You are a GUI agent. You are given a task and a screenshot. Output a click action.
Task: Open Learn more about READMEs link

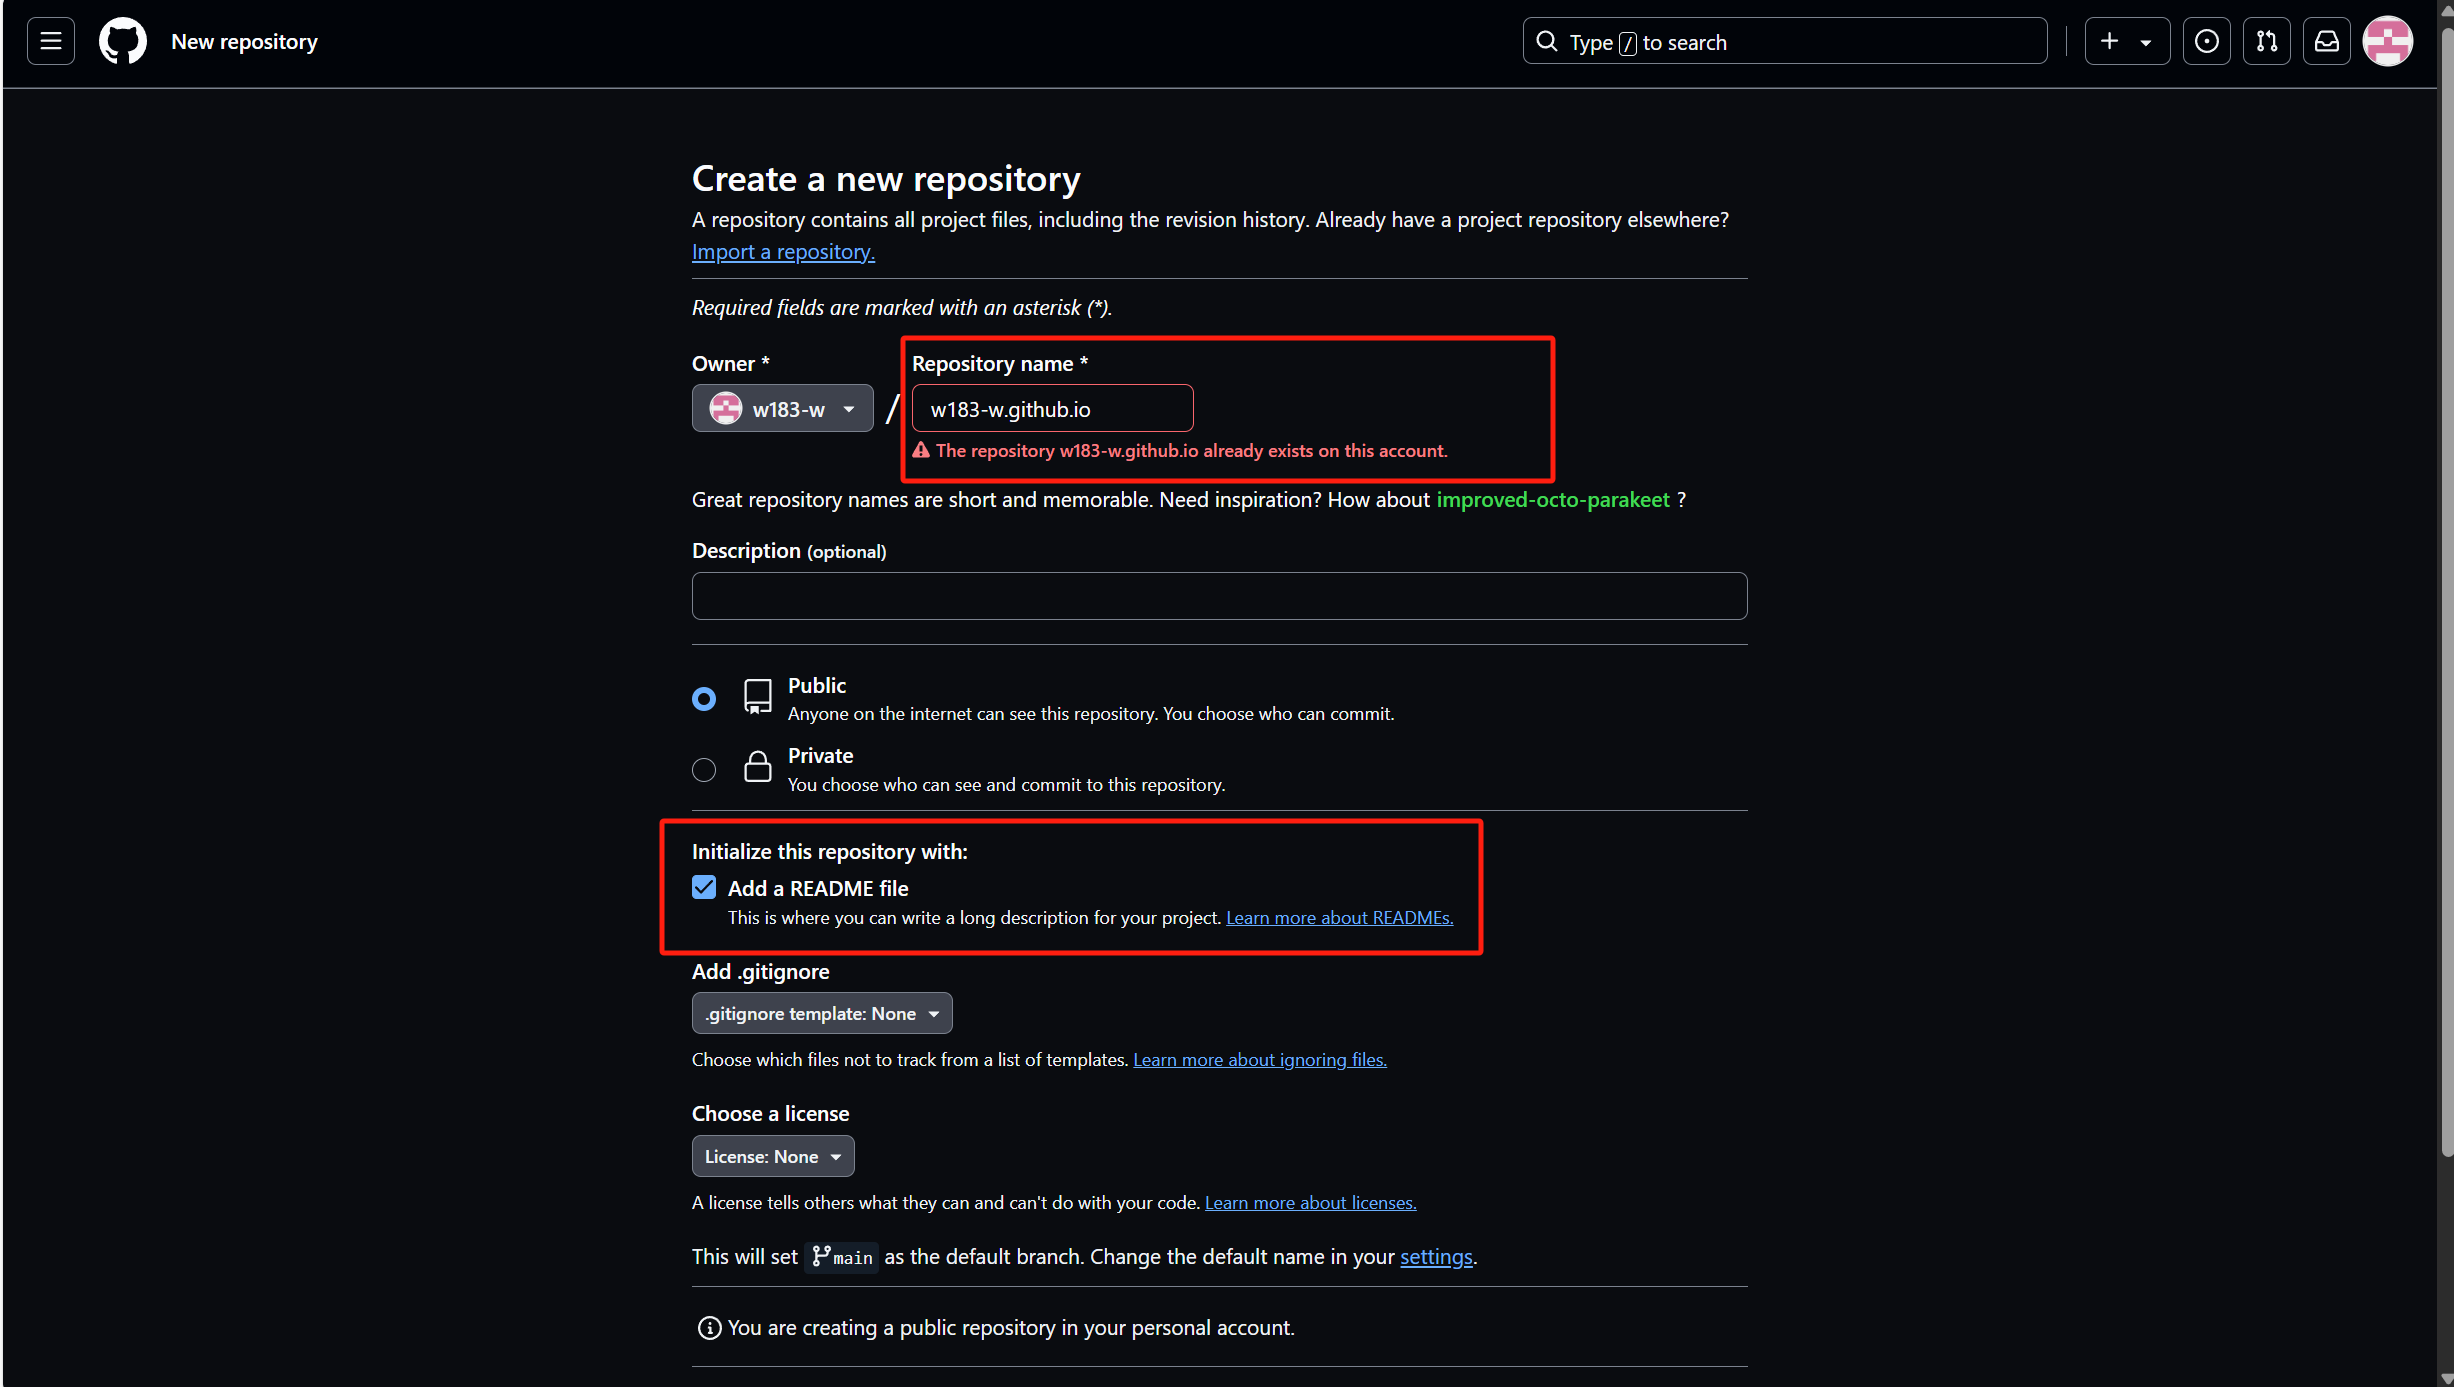click(x=1340, y=917)
